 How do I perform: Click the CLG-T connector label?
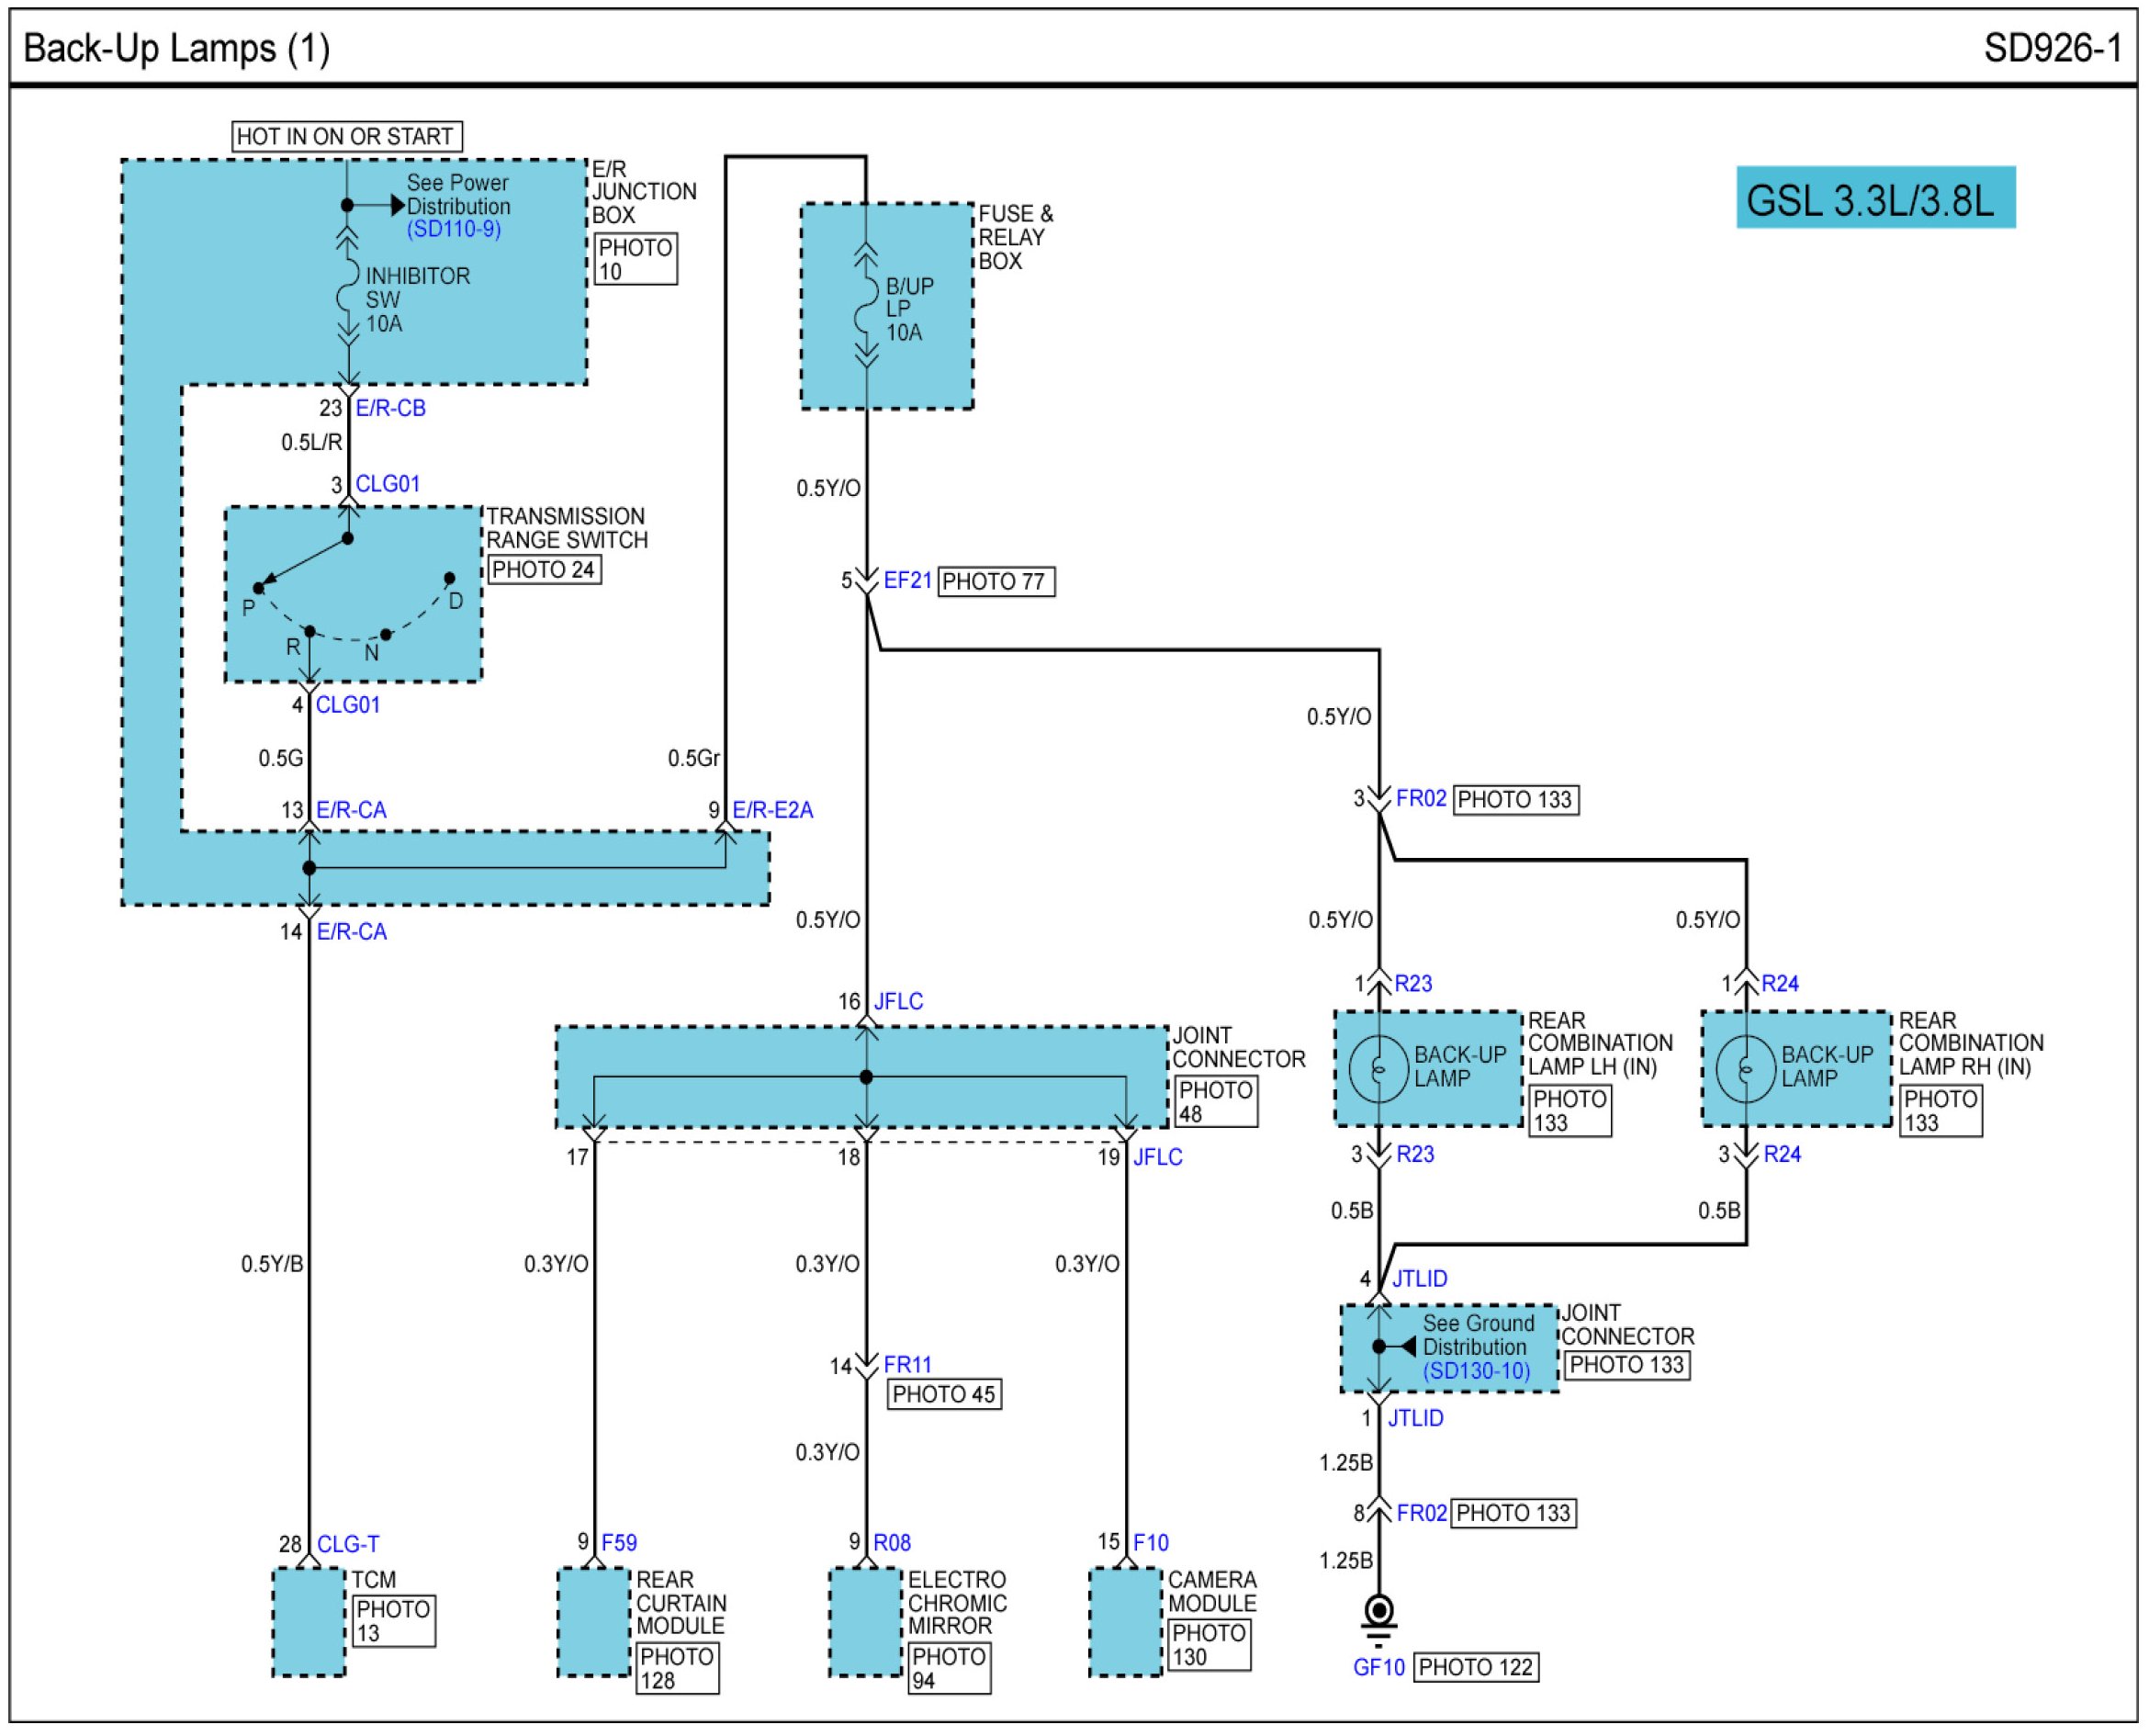pyautogui.click(x=347, y=1544)
